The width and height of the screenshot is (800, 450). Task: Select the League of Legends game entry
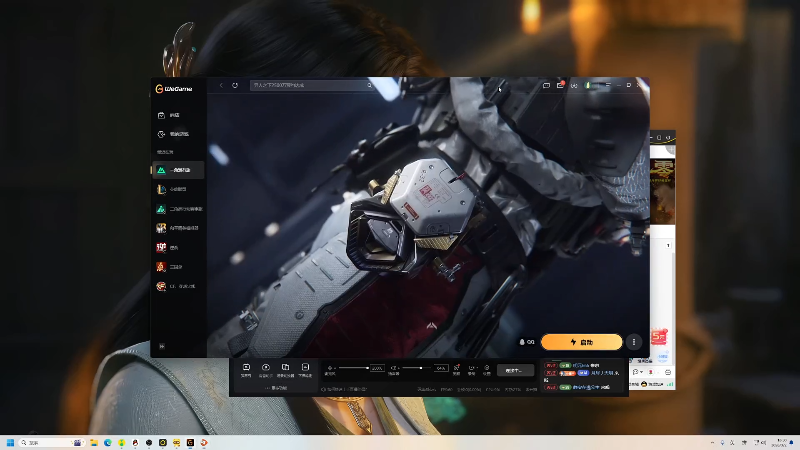(x=178, y=189)
